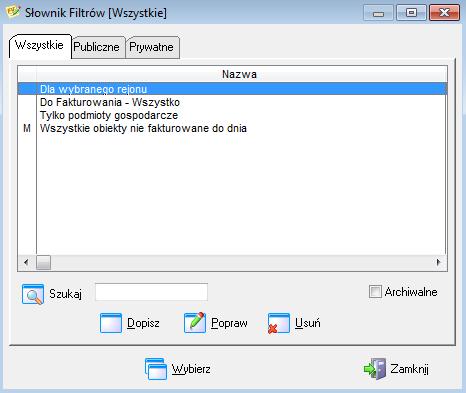The image size is (466, 393).
Task: Click the Wybierz stacked windows icon
Action: click(x=156, y=369)
